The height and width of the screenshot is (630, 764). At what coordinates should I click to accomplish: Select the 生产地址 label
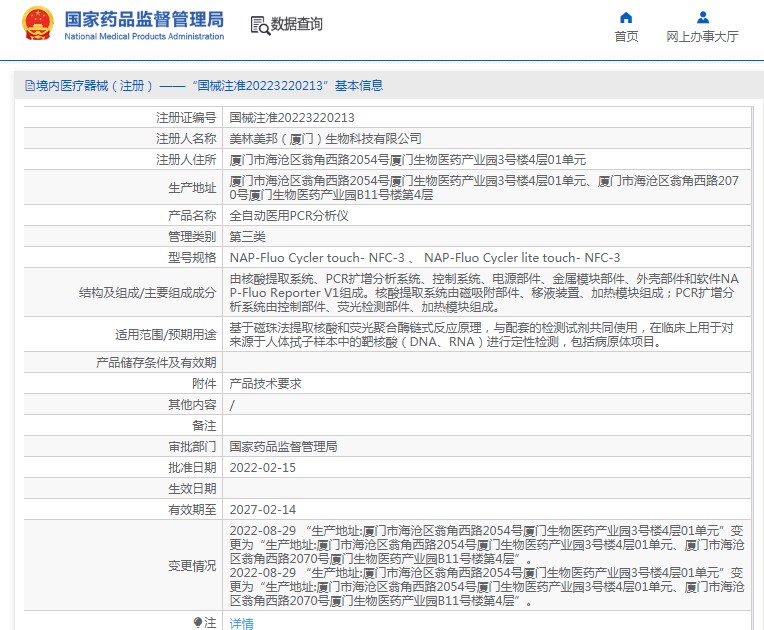click(192, 188)
